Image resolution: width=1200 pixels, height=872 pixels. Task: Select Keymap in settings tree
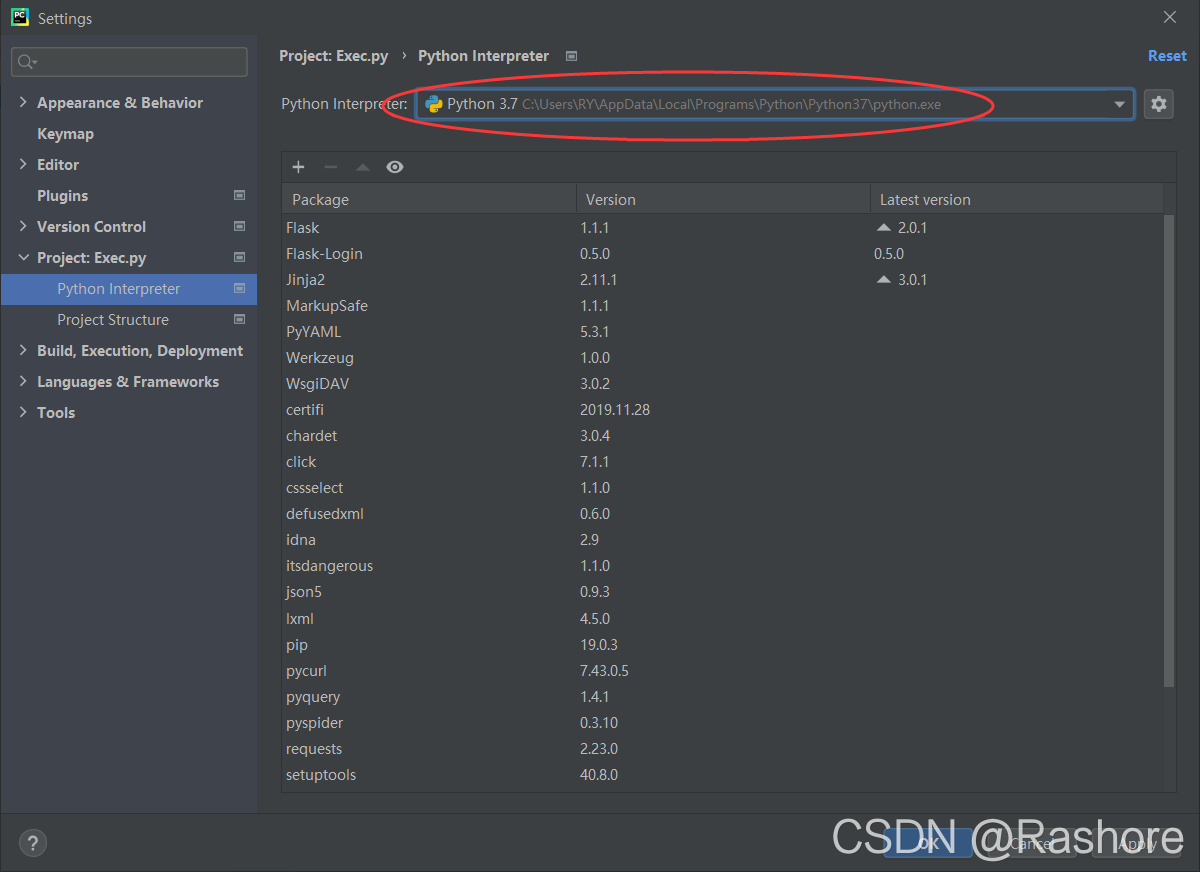[x=65, y=134]
